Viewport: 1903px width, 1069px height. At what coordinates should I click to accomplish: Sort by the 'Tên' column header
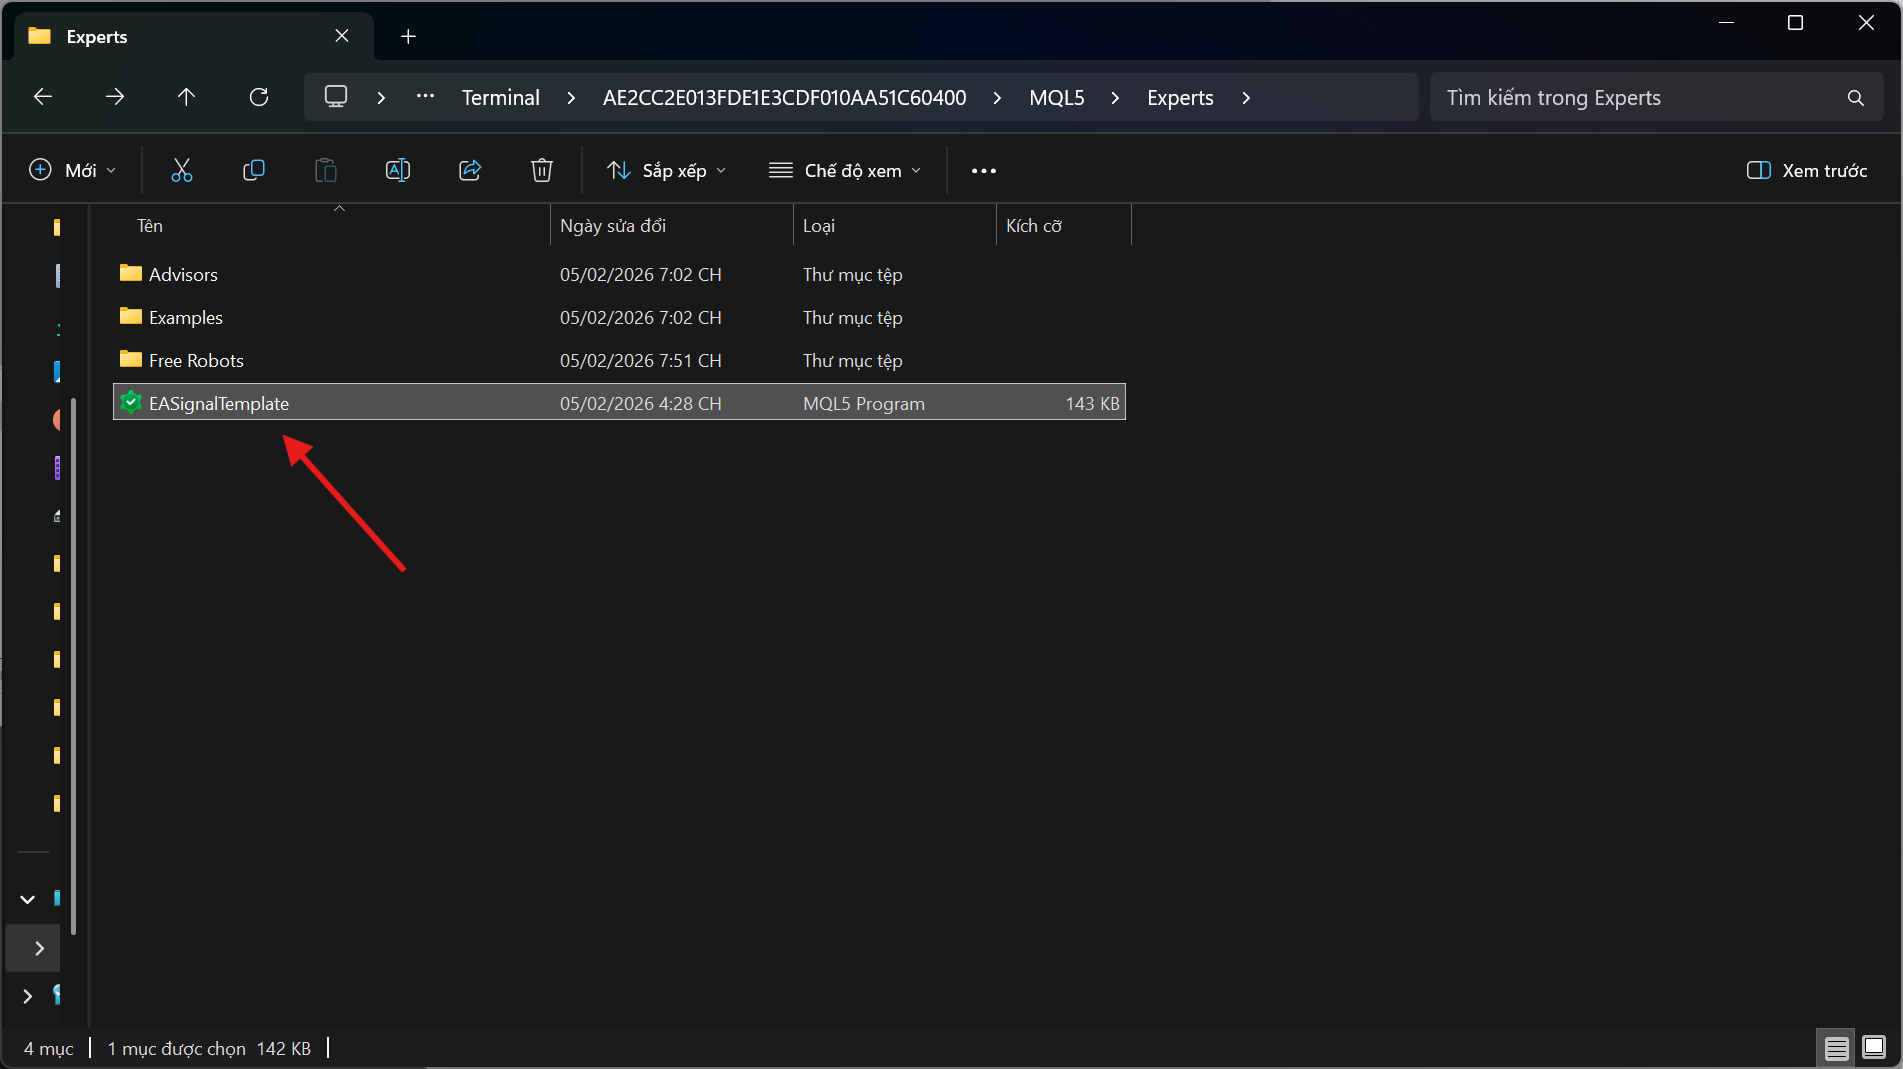[150, 226]
